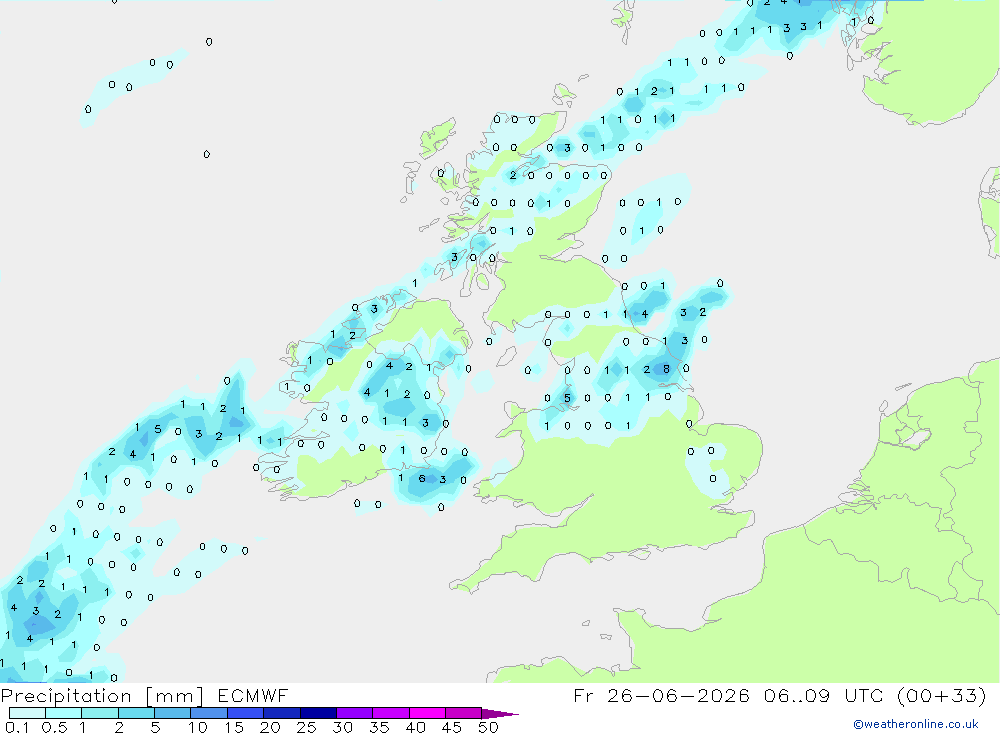The image size is (1000, 733).
Task: Click the 40–45 mm magenta legend swatch
Action: click(427, 713)
